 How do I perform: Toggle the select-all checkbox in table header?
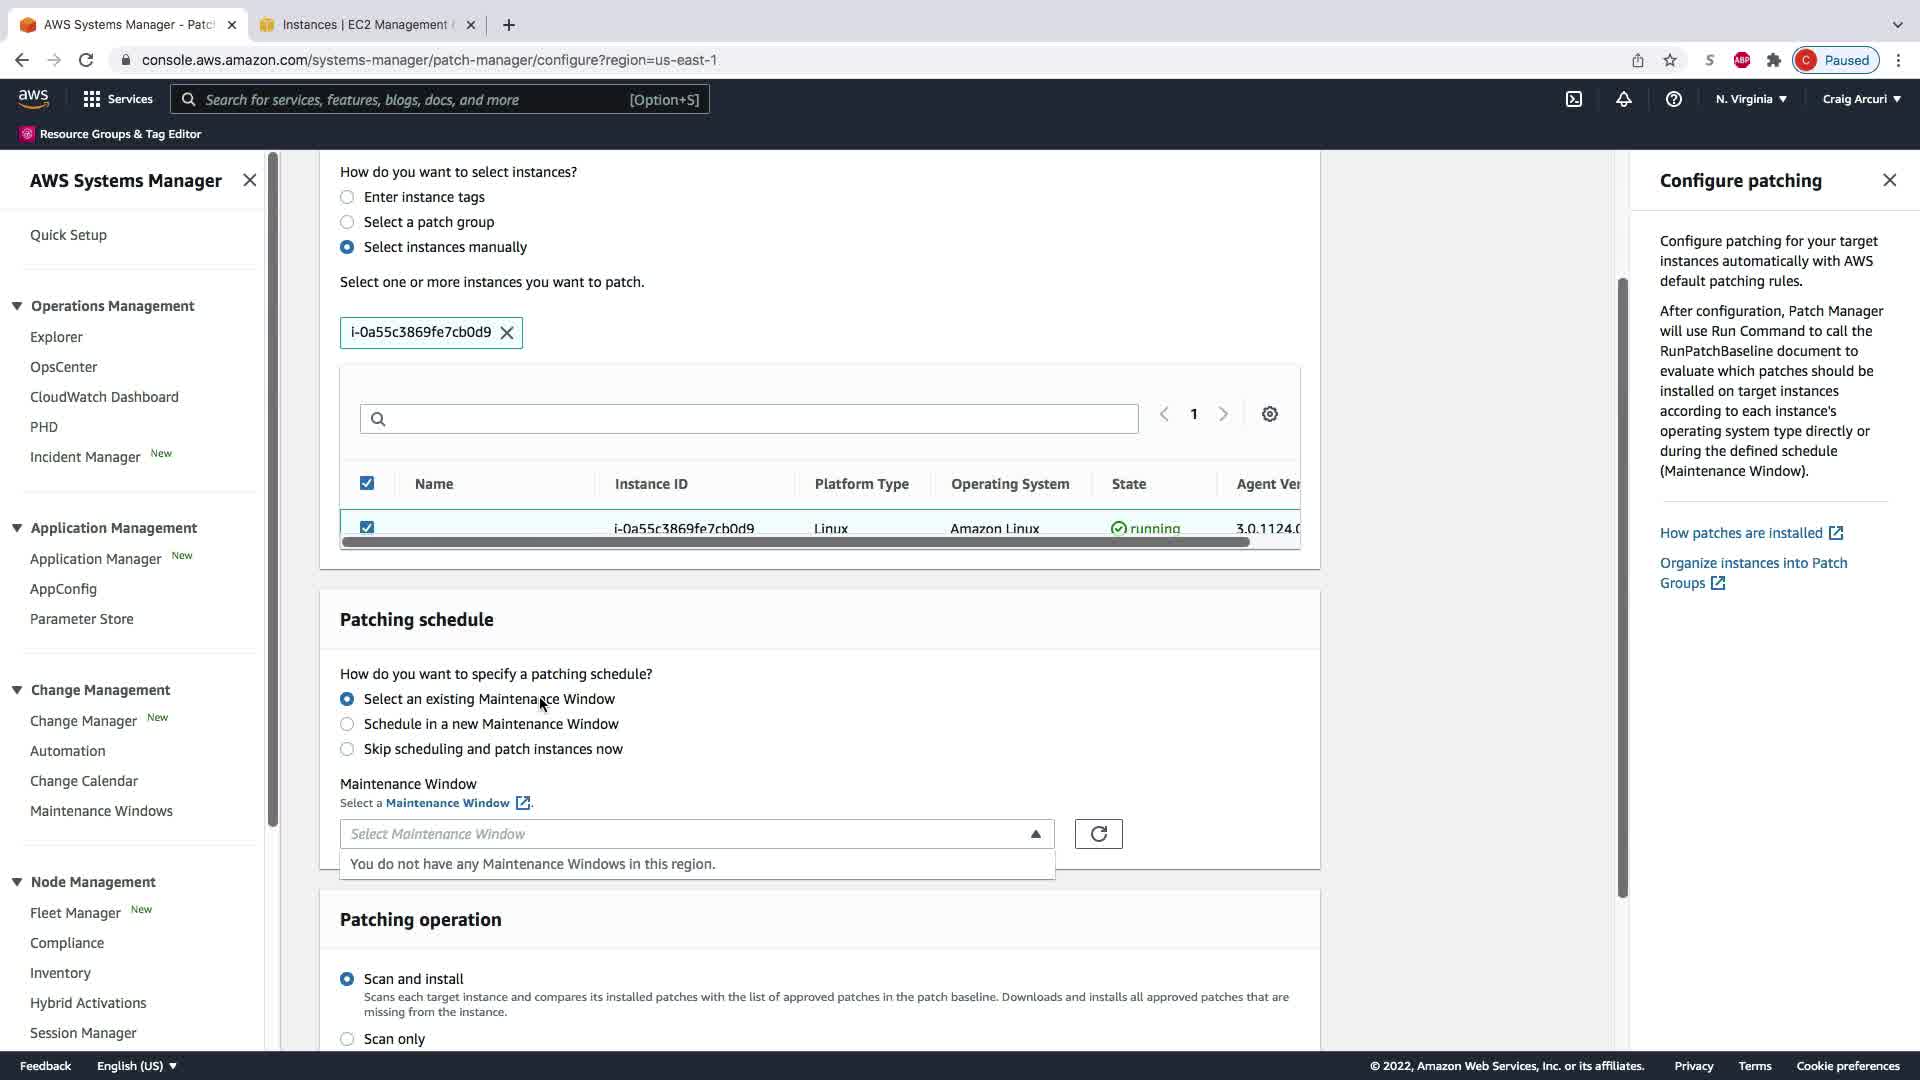coord(367,483)
